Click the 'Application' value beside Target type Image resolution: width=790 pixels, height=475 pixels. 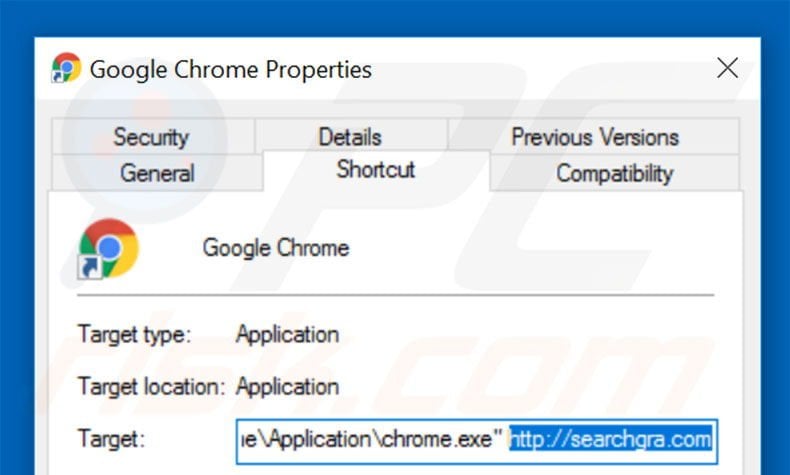287,335
